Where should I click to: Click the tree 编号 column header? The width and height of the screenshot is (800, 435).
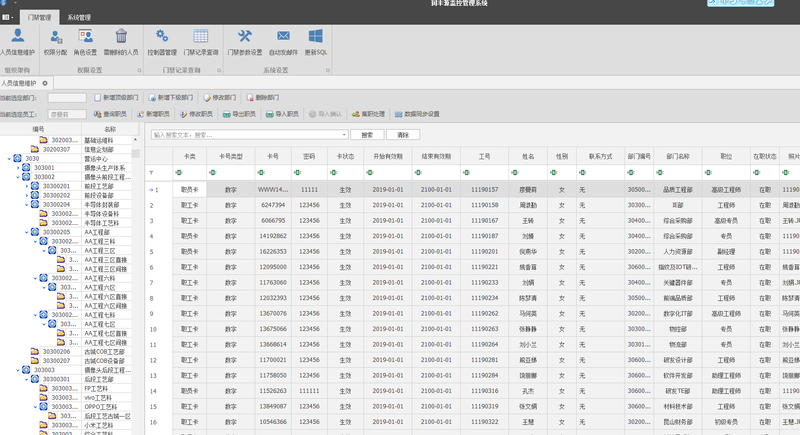coord(39,129)
